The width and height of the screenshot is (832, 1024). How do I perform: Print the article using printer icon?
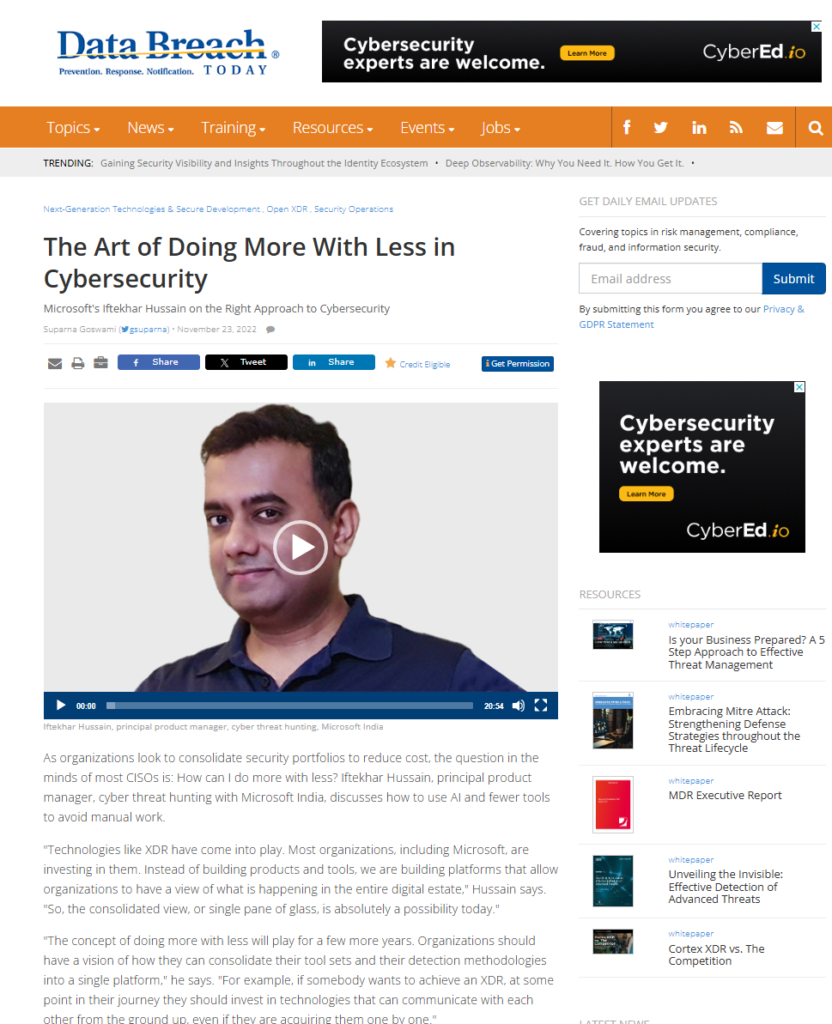pyautogui.click(x=78, y=363)
